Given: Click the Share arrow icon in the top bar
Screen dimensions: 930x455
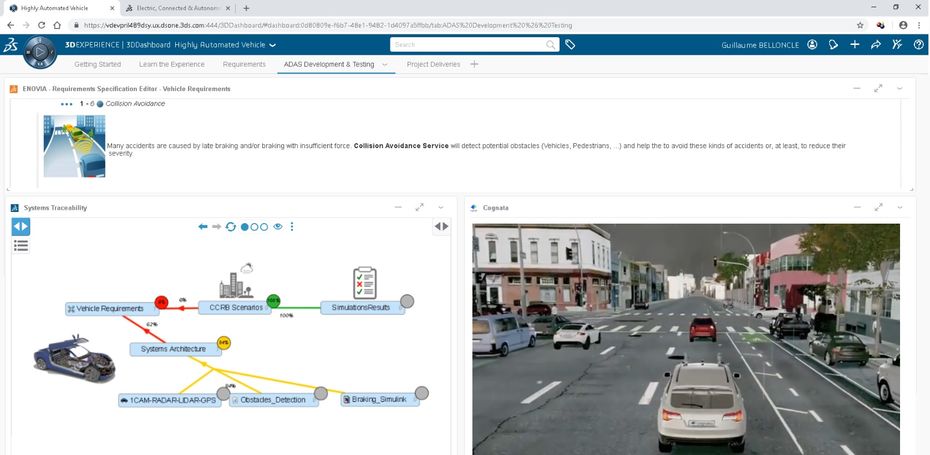Looking at the screenshot, I should [876, 45].
